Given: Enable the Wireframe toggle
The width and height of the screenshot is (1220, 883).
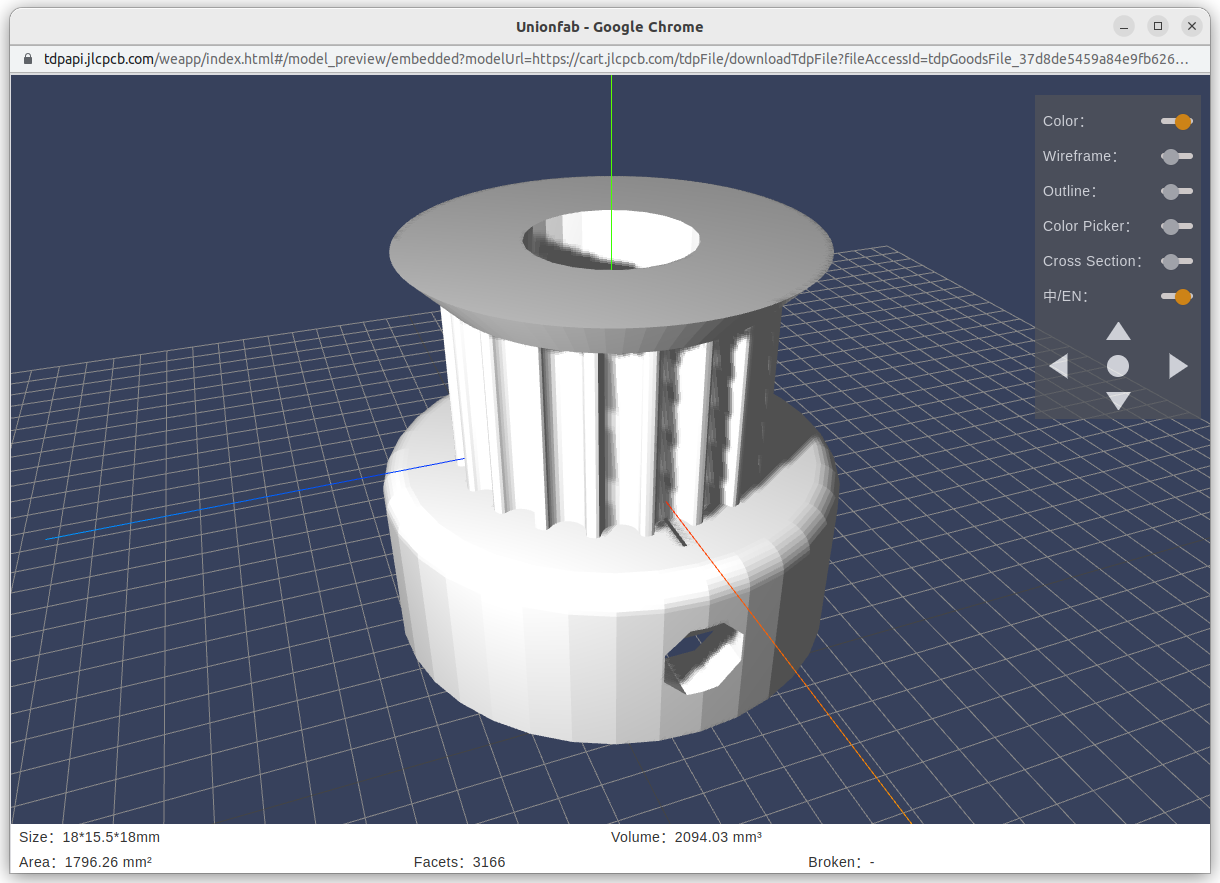Looking at the screenshot, I should [x=1177, y=156].
